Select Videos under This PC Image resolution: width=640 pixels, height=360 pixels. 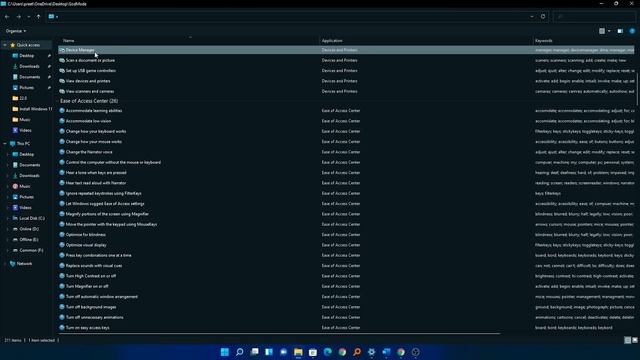(x=25, y=207)
